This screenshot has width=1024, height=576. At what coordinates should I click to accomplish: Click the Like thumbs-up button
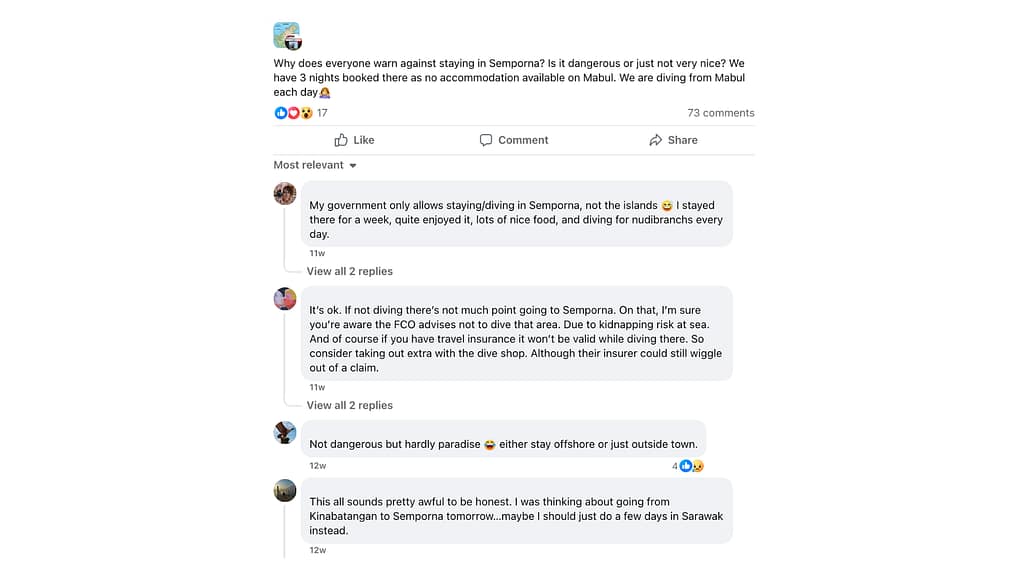pos(354,140)
